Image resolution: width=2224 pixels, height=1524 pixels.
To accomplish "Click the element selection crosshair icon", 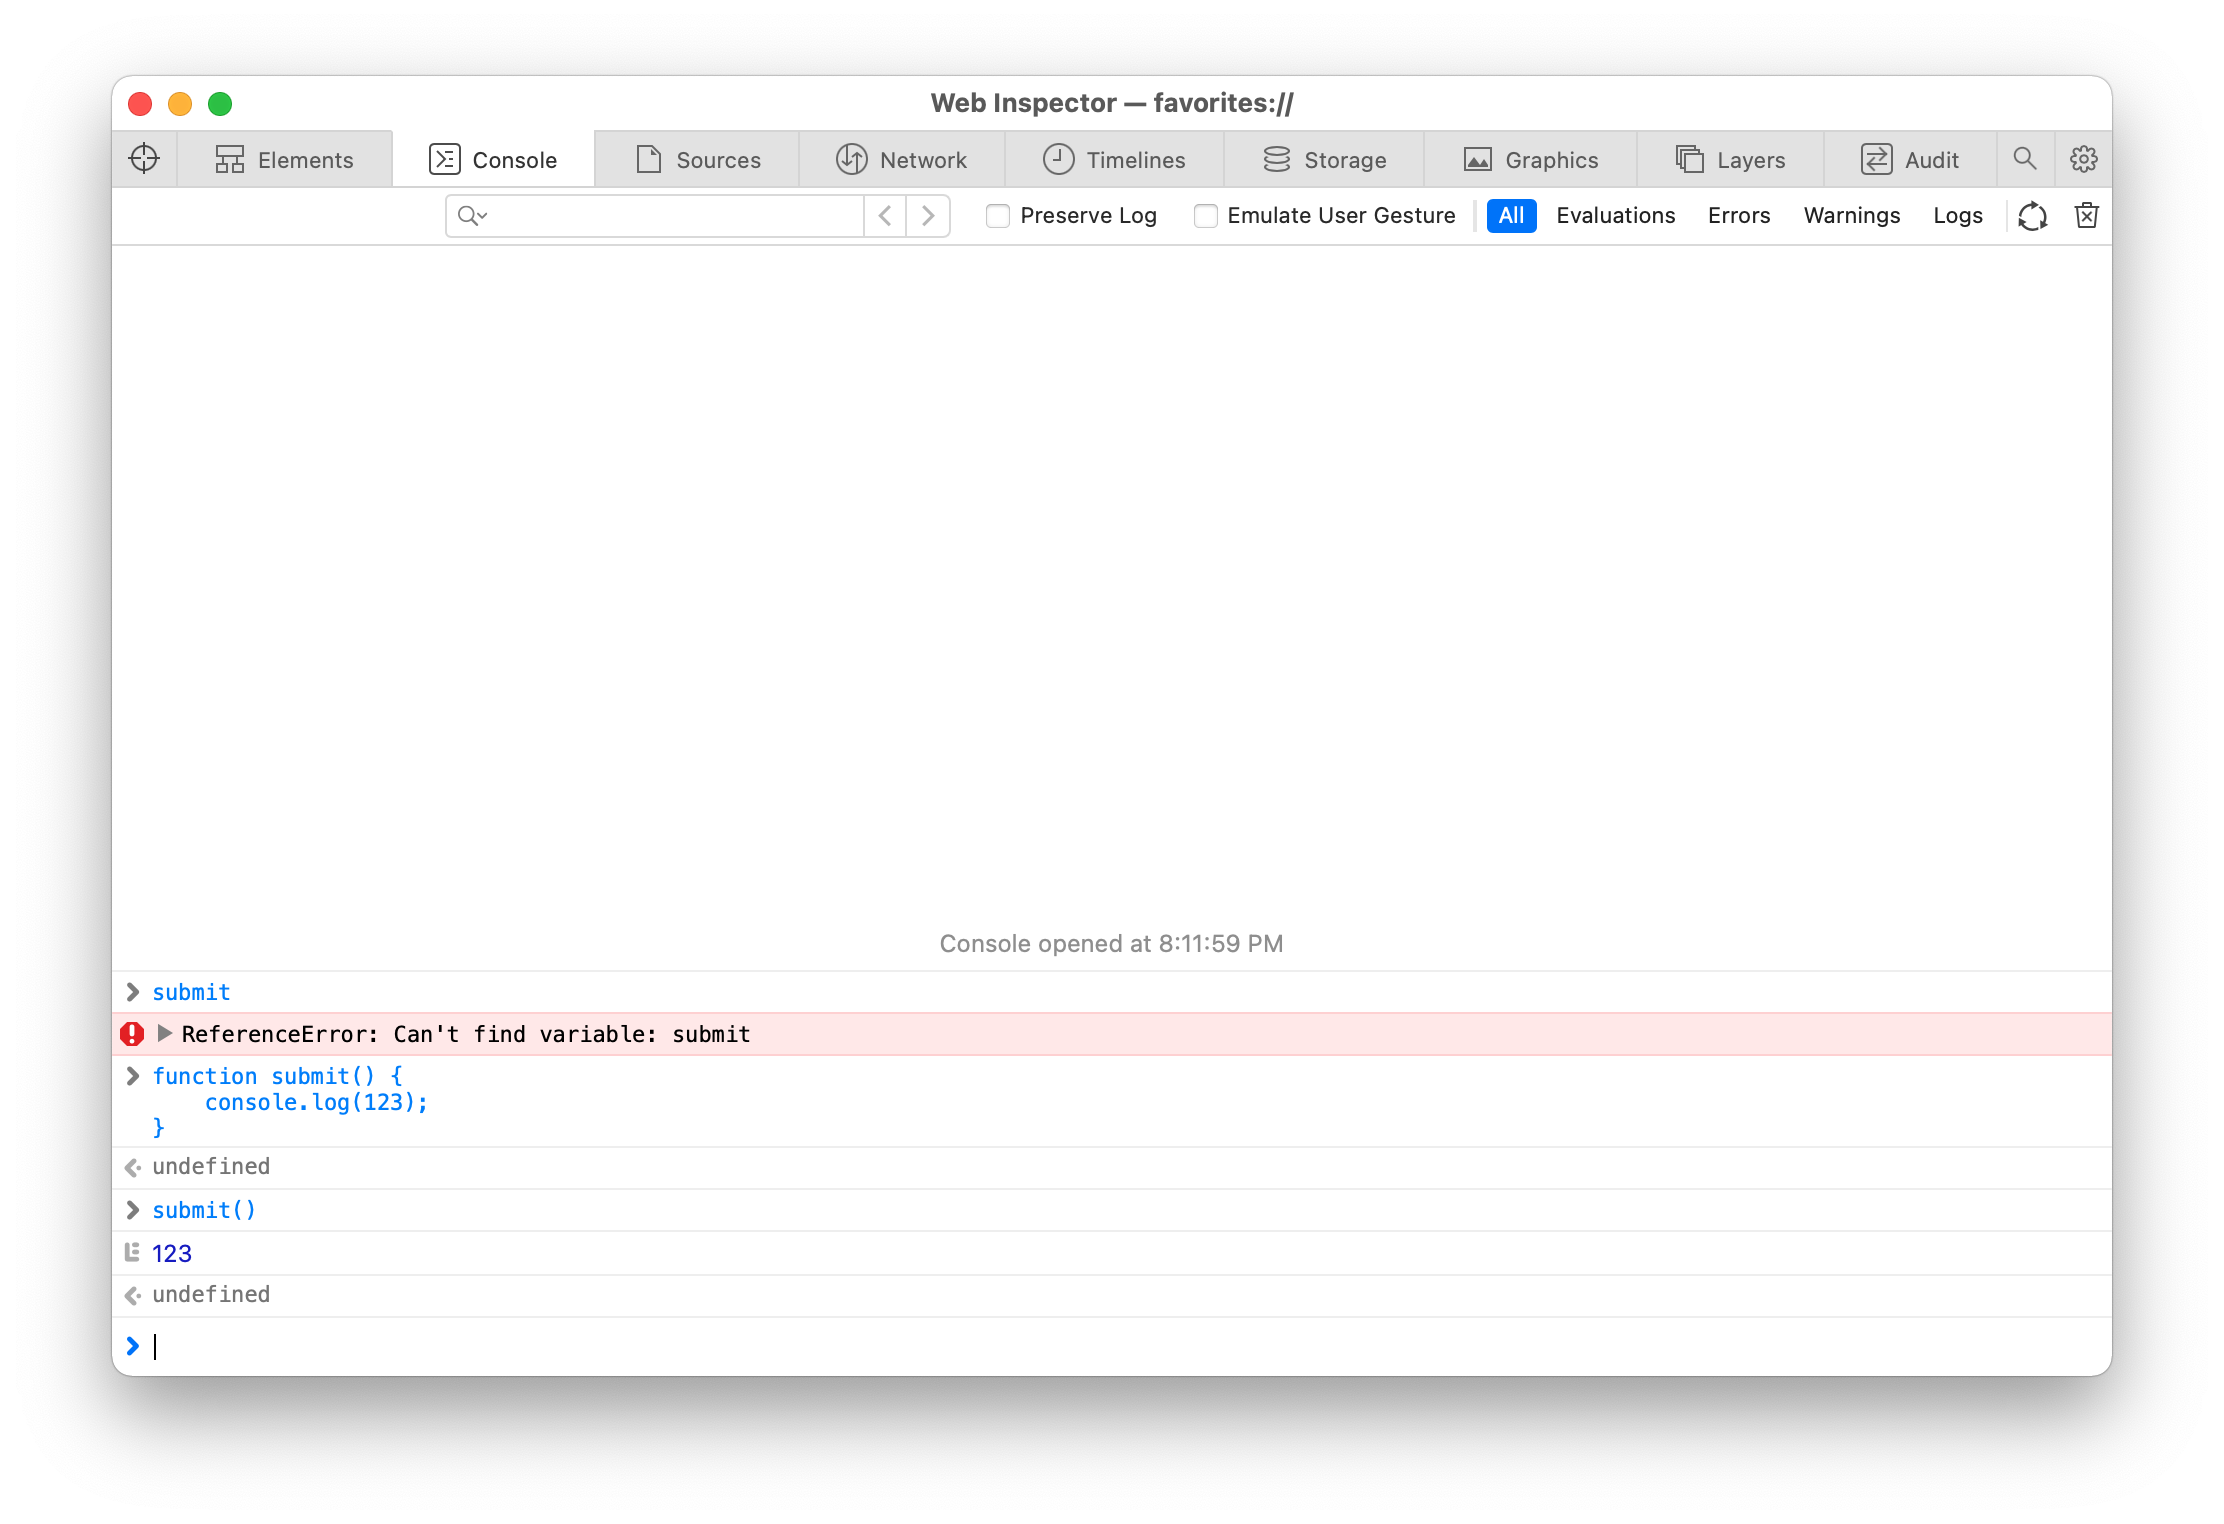I will (144, 159).
